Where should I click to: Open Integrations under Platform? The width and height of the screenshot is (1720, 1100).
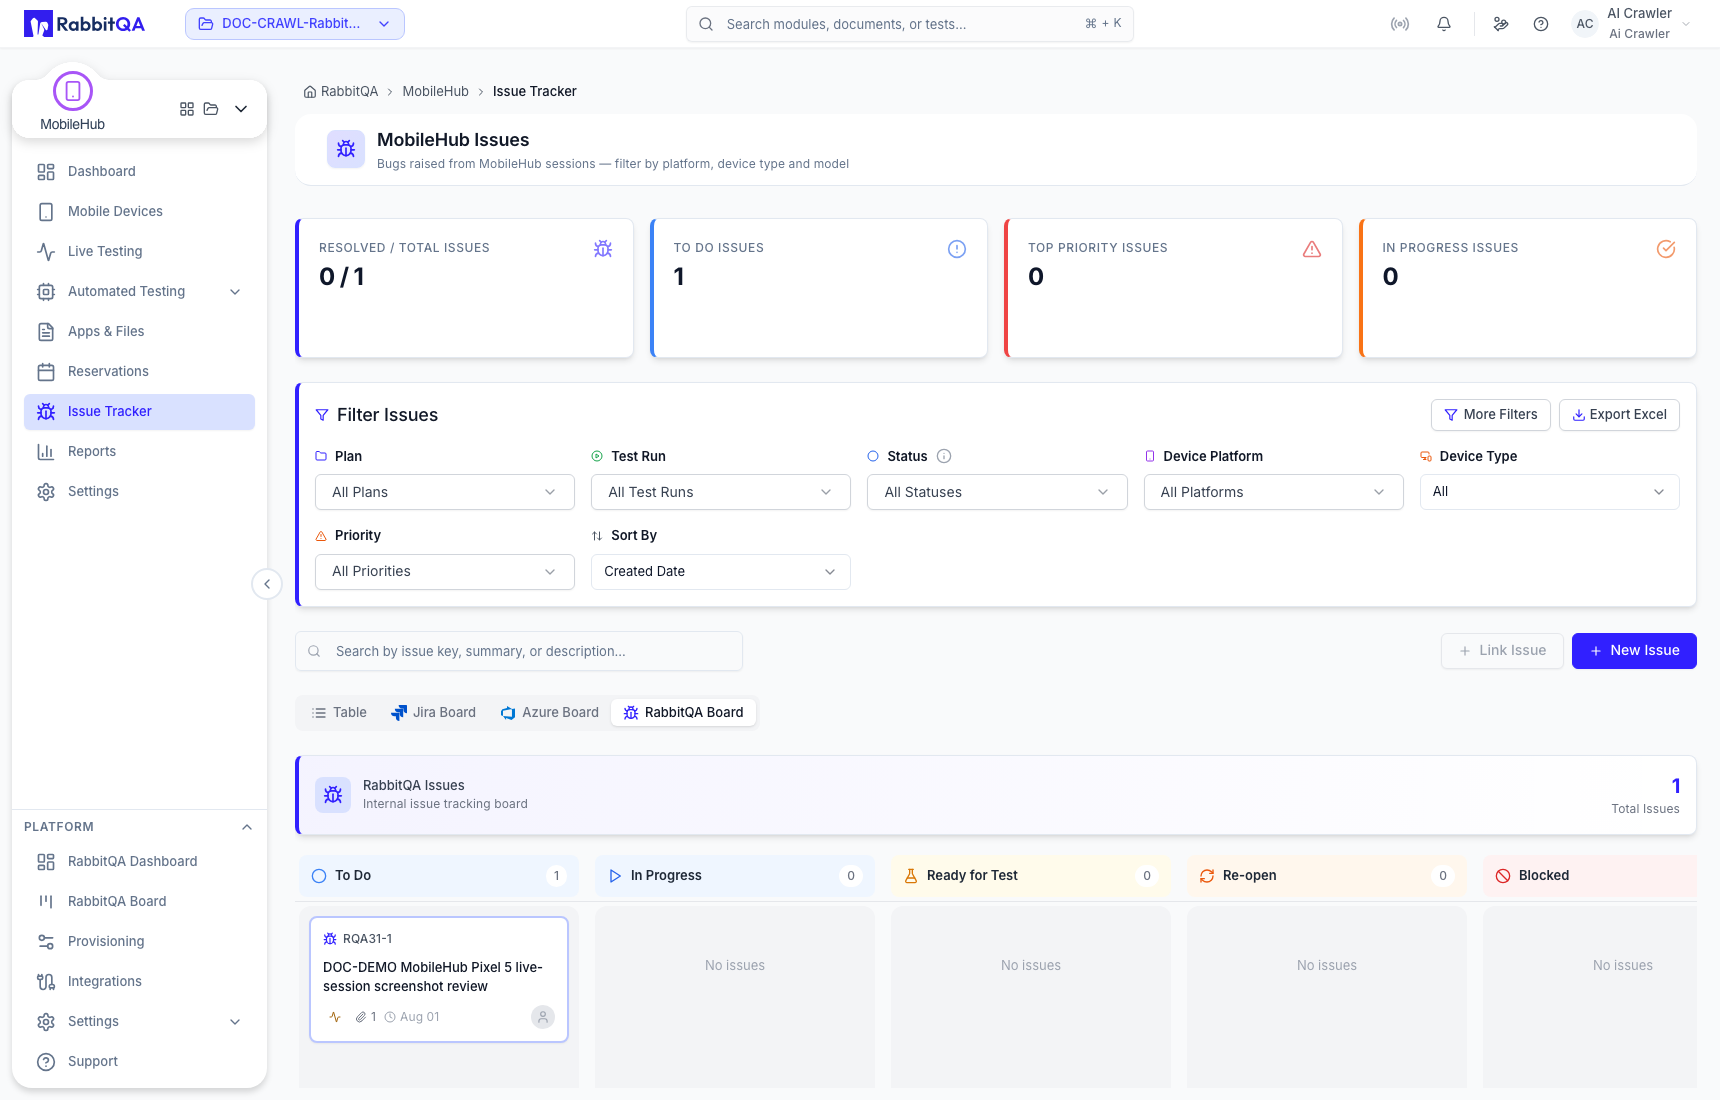click(x=139, y=982)
